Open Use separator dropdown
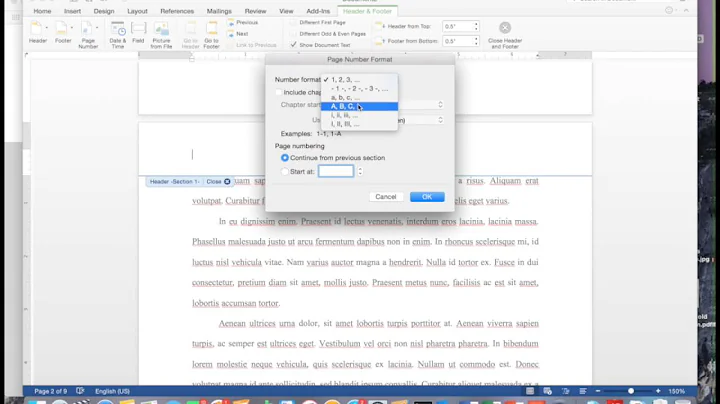This screenshot has height=404, width=720. (x=440, y=120)
